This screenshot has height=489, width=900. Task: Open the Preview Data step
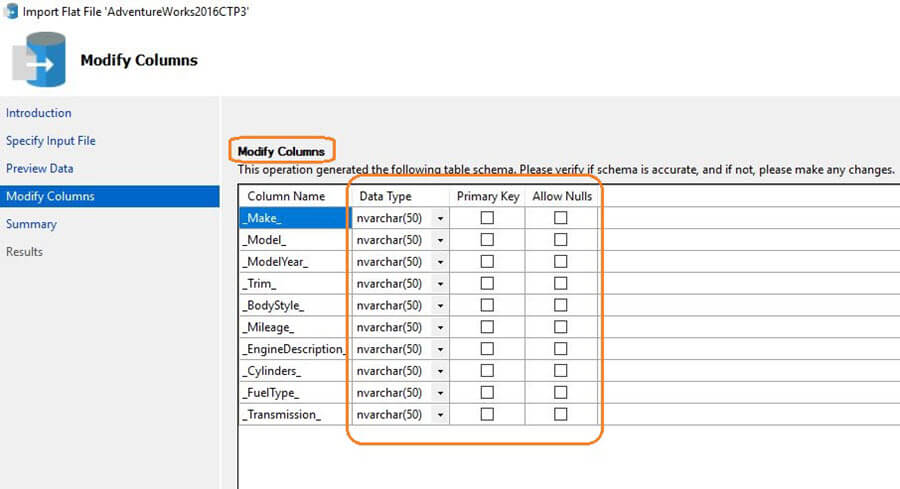(40, 169)
